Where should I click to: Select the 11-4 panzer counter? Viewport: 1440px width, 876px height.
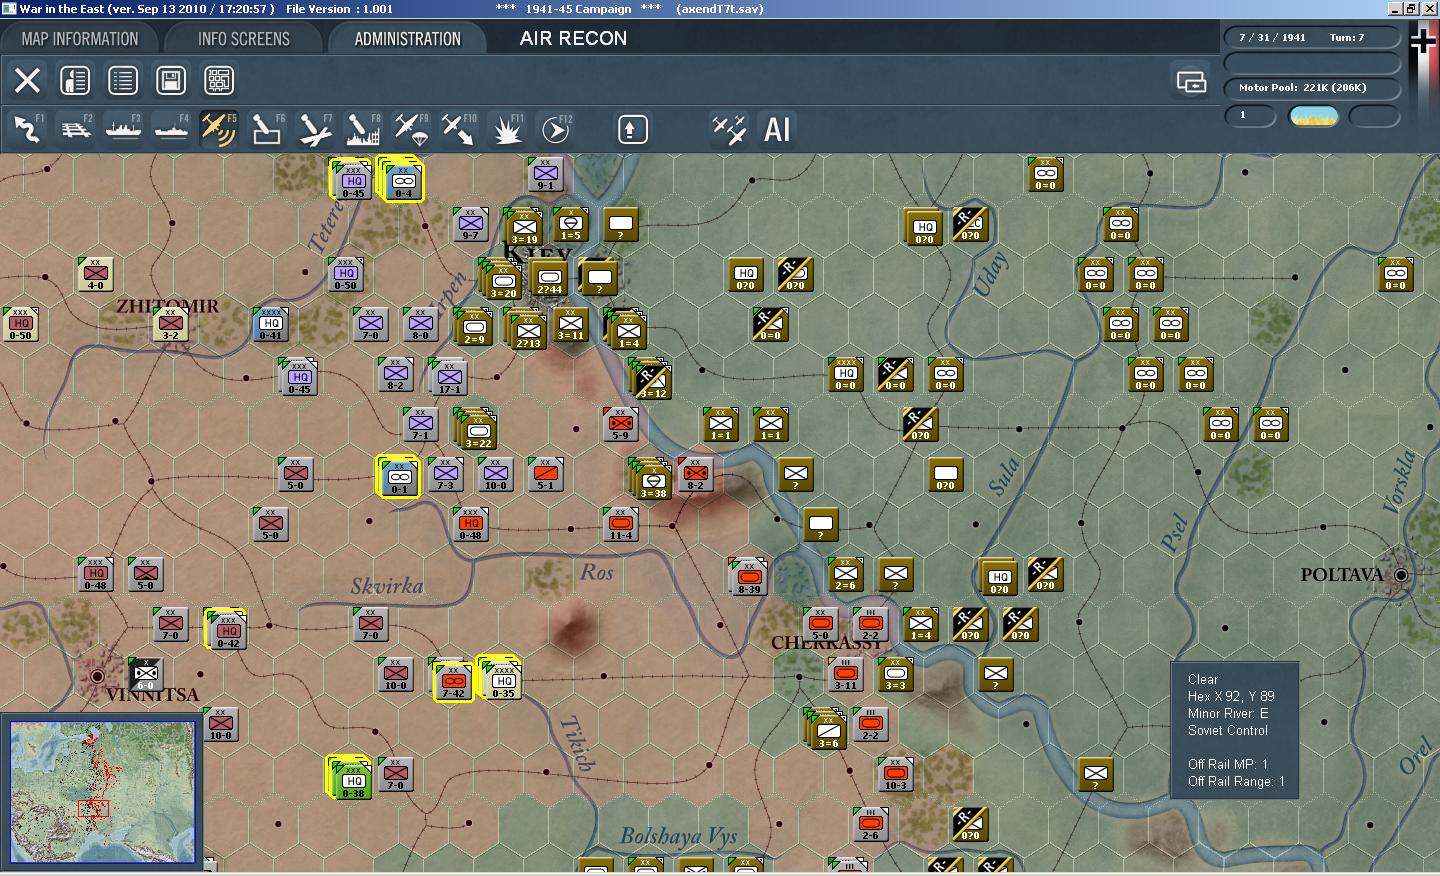tap(621, 524)
